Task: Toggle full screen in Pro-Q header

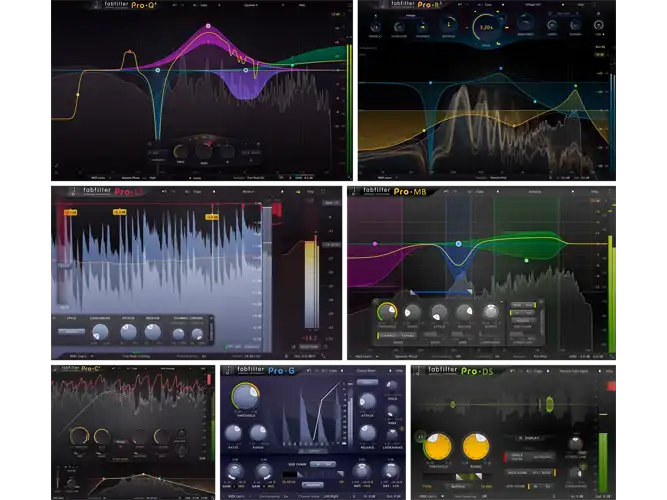Action: click(349, 5)
